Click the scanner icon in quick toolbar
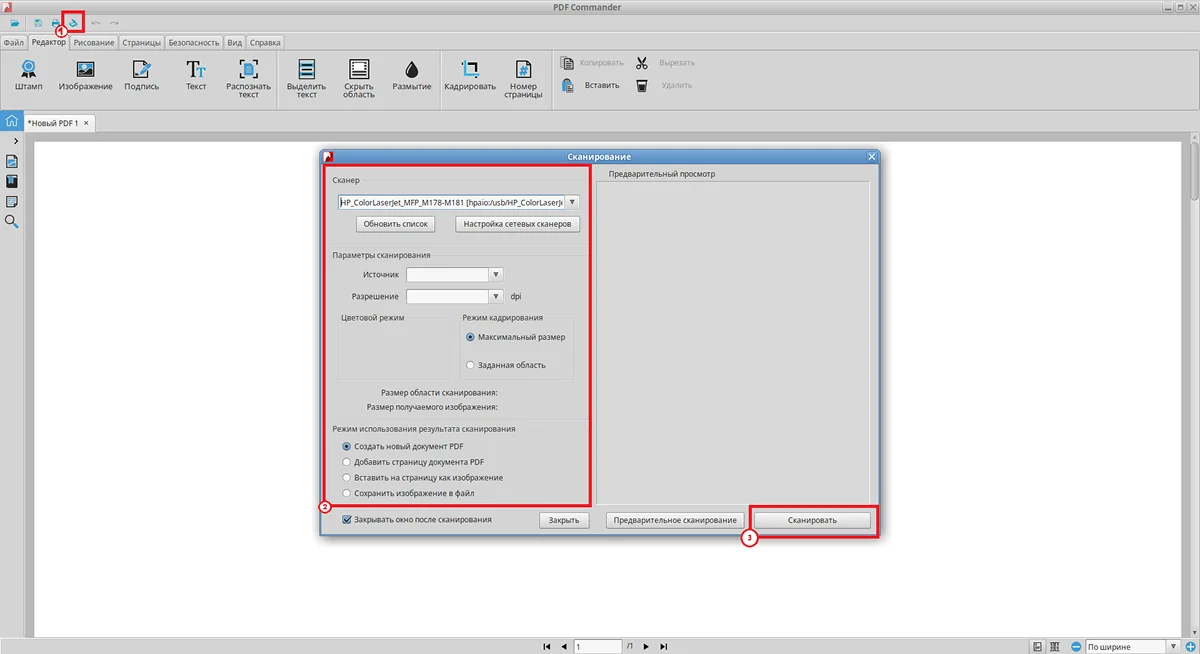The width and height of the screenshot is (1200, 654). pyautogui.click(x=74, y=22)
